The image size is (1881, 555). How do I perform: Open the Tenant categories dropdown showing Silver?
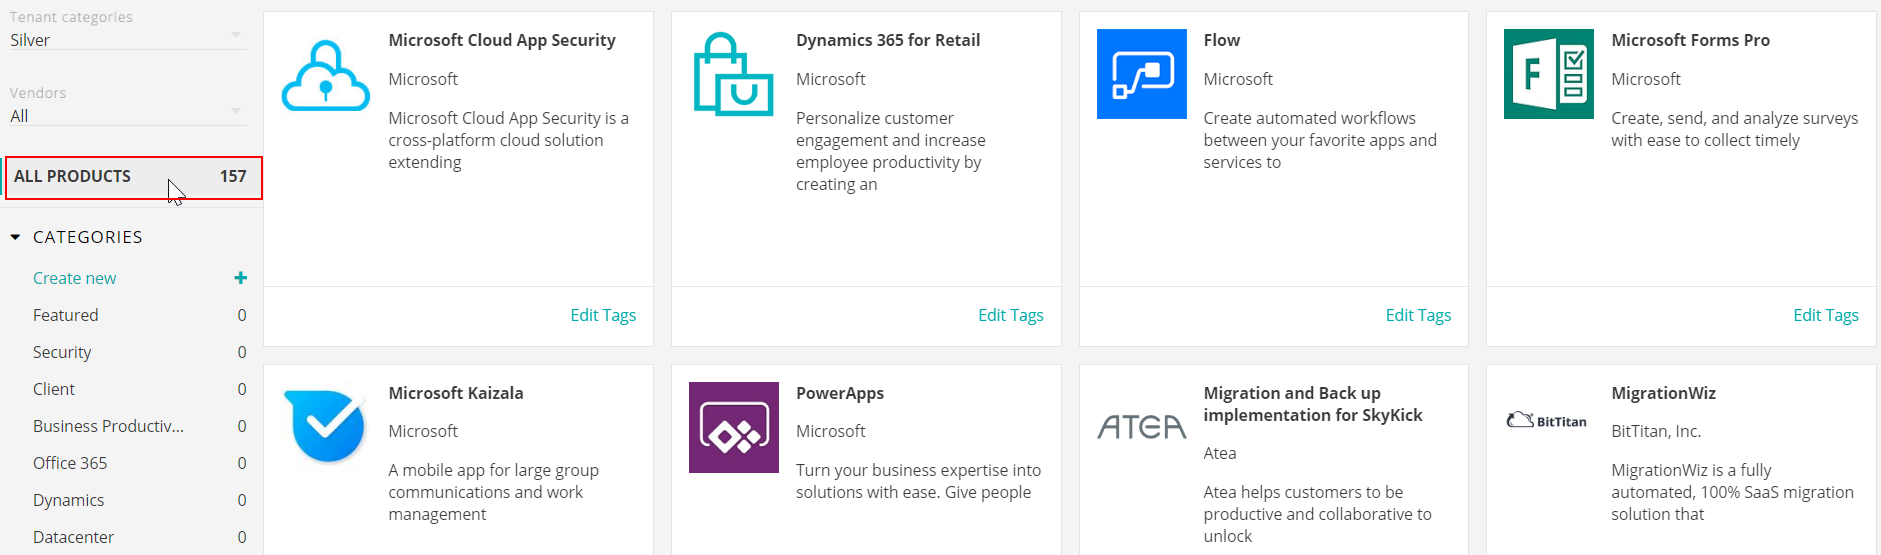coord(126,40)
